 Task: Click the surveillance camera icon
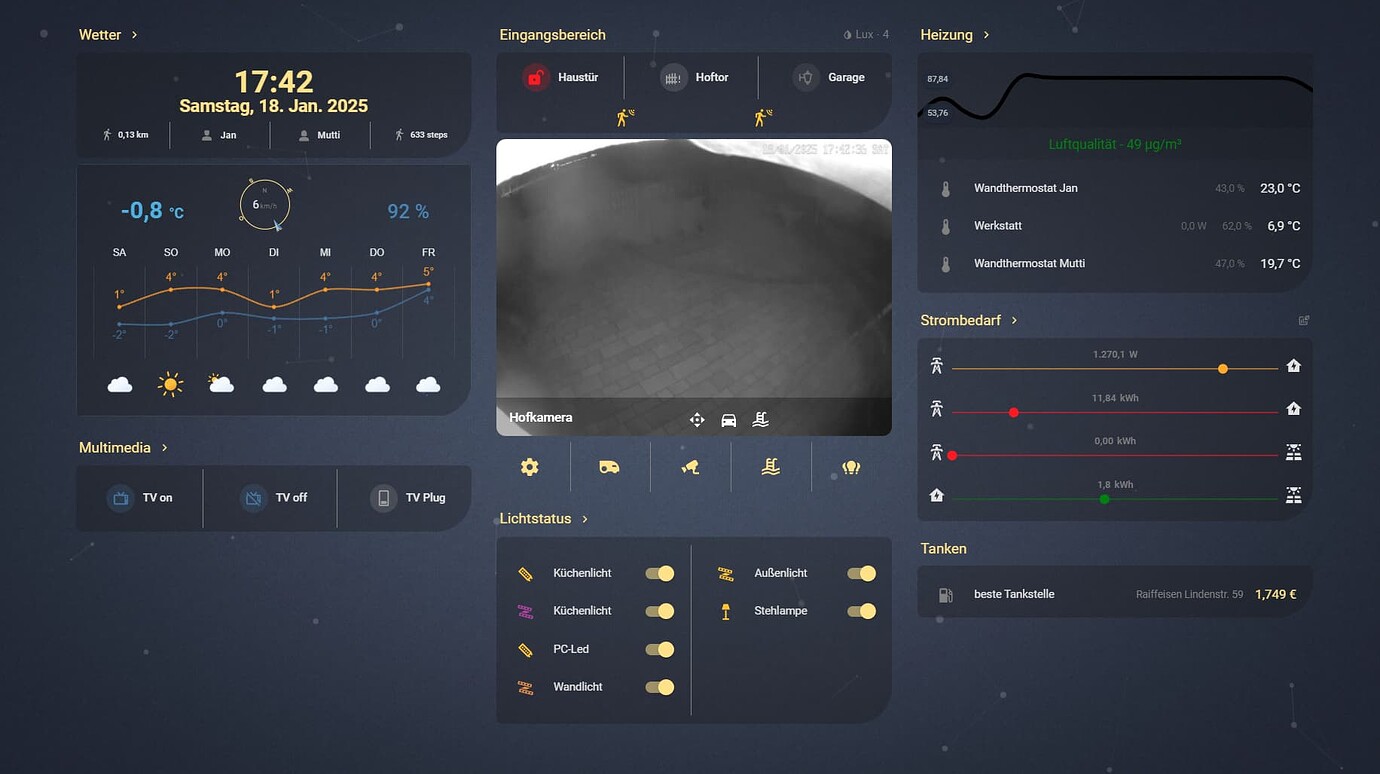coord(690,467)
